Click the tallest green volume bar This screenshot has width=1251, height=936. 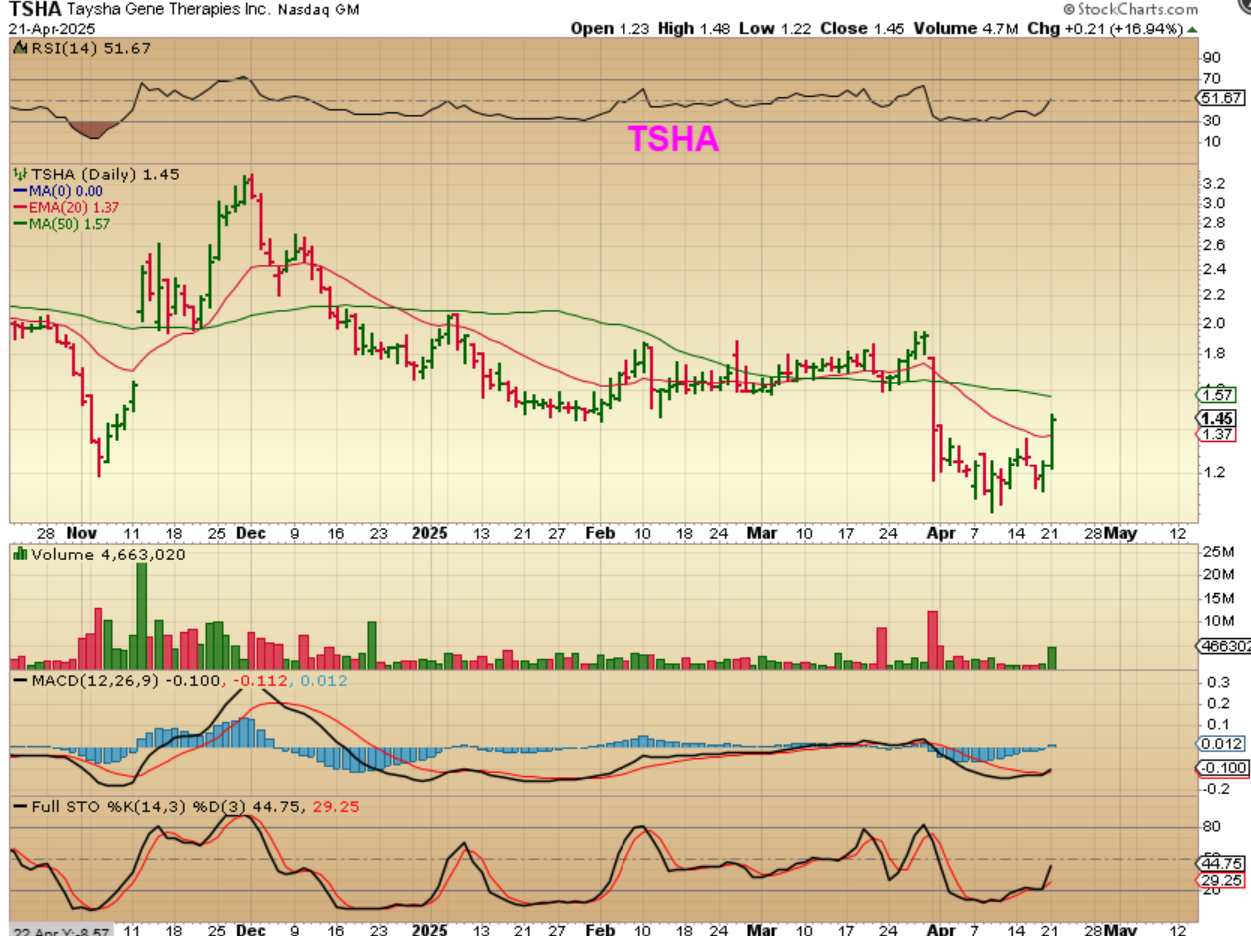click(x=142, y=616)
